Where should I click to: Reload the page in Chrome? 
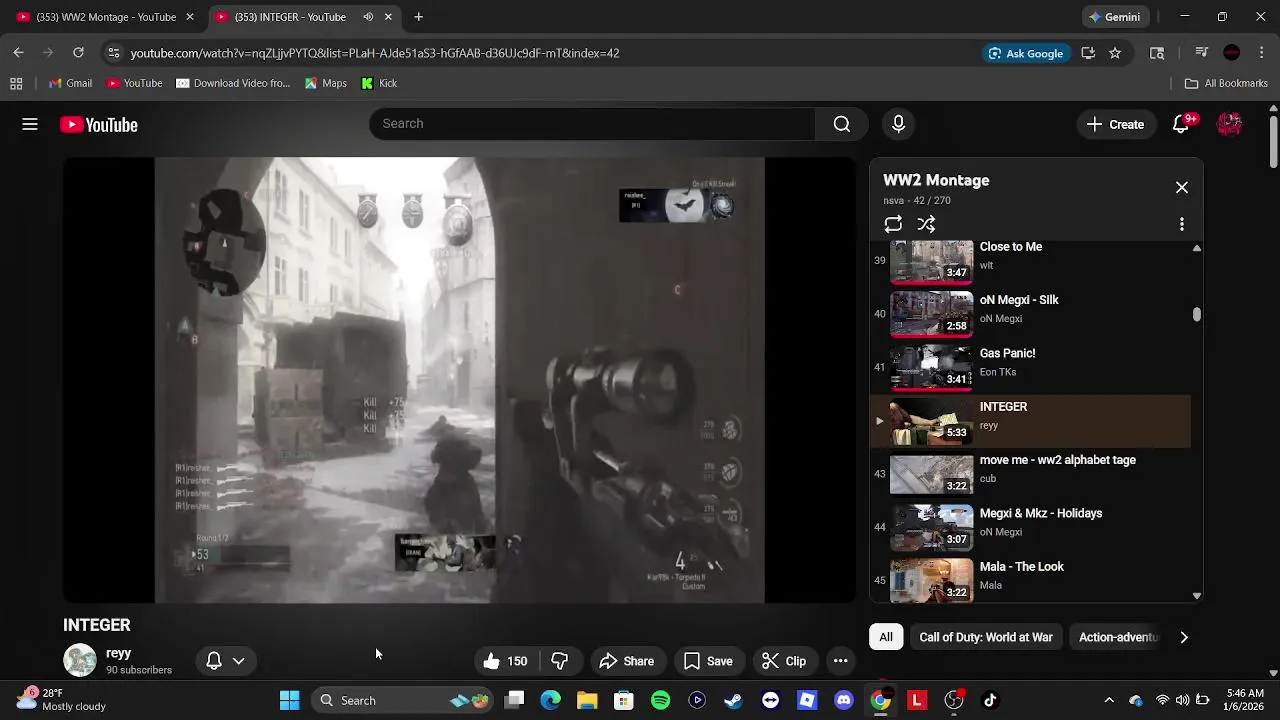point(78,53)
